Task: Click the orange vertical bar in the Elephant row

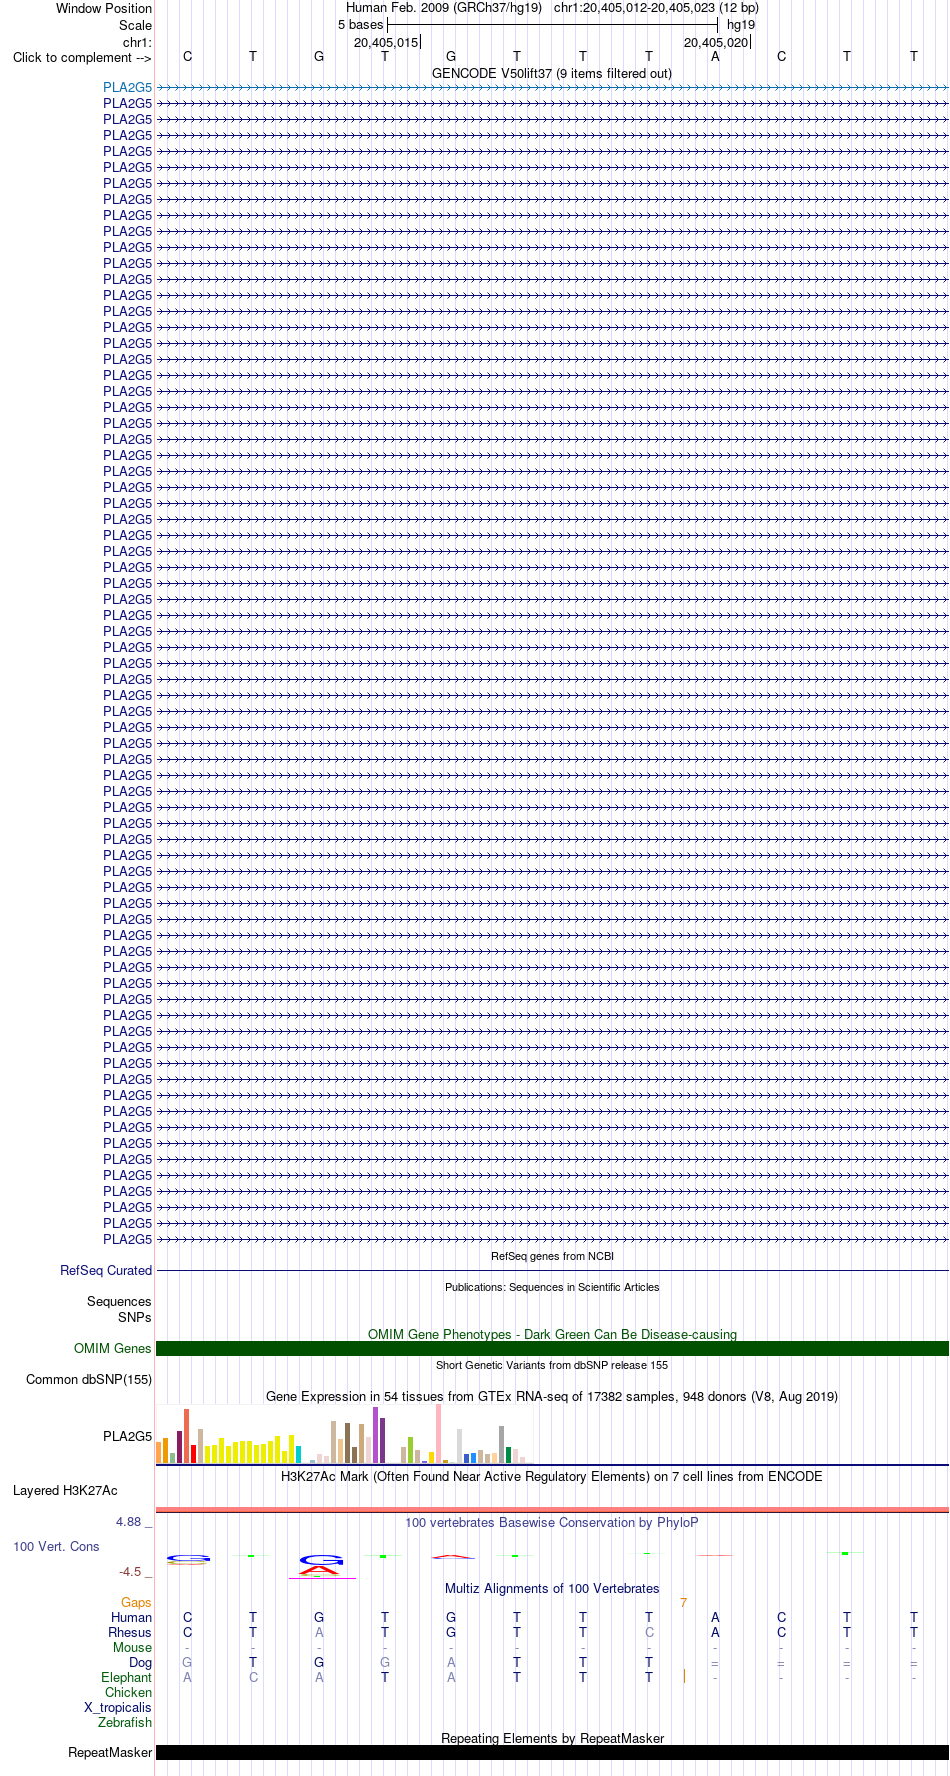Action: pyautogui.click(x=684, y=1676)
